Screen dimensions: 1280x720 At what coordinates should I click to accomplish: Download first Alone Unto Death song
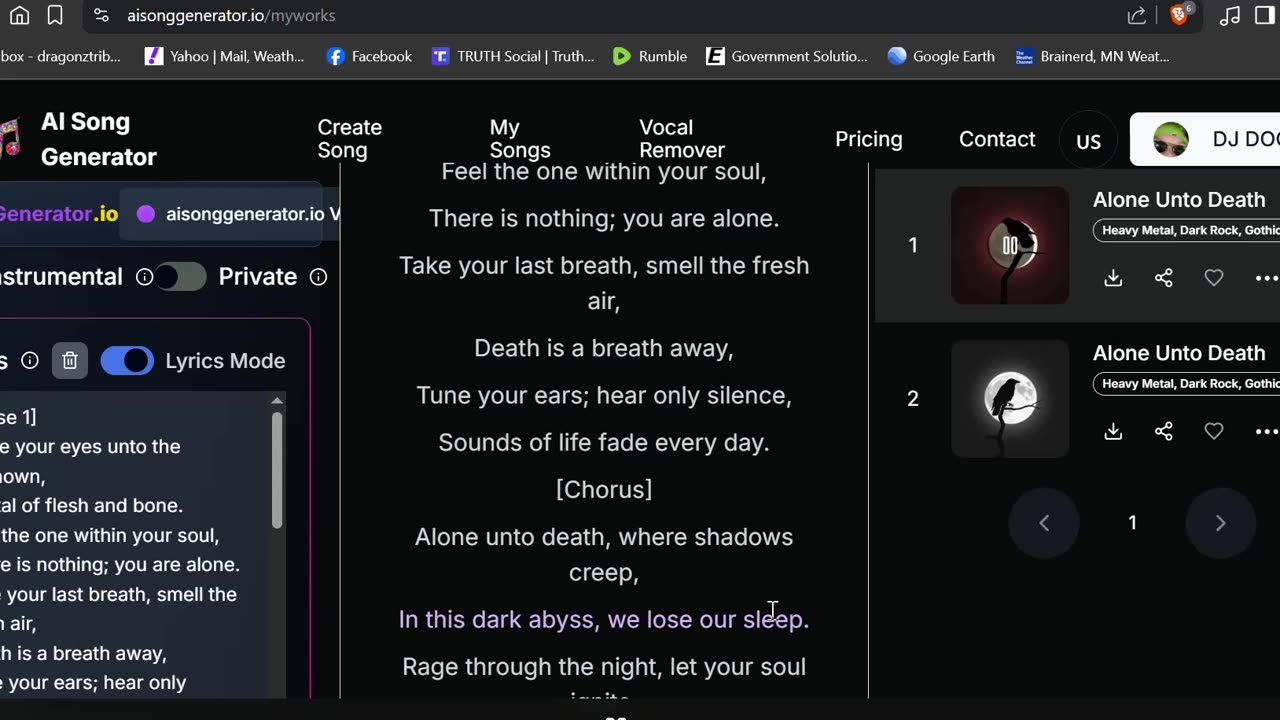tap(1113, 278)
